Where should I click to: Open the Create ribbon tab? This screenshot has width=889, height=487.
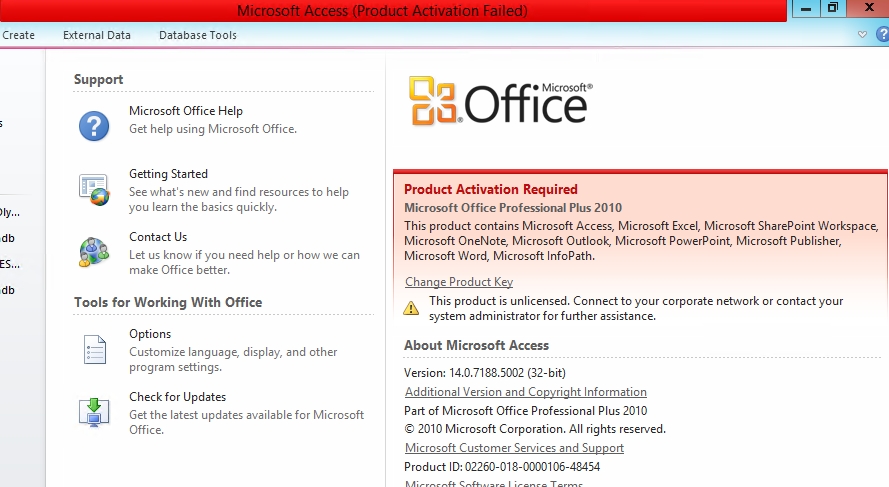point(18,35)
